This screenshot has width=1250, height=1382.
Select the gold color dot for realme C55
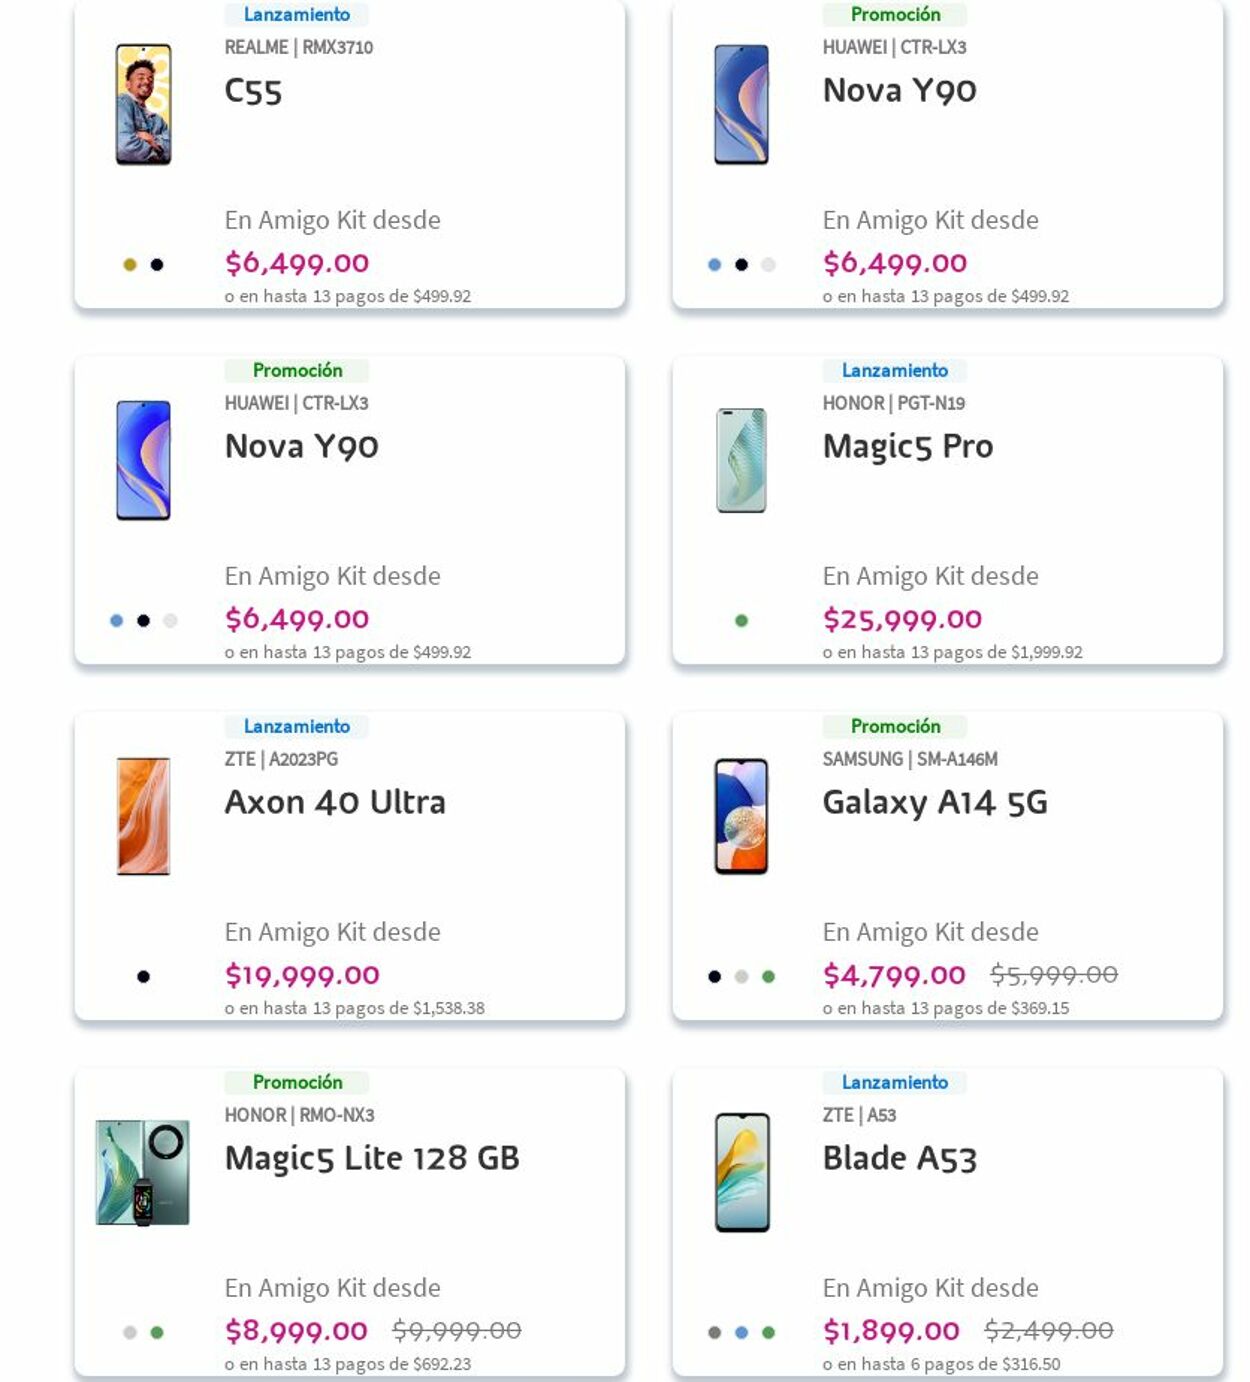coord(130,265)
